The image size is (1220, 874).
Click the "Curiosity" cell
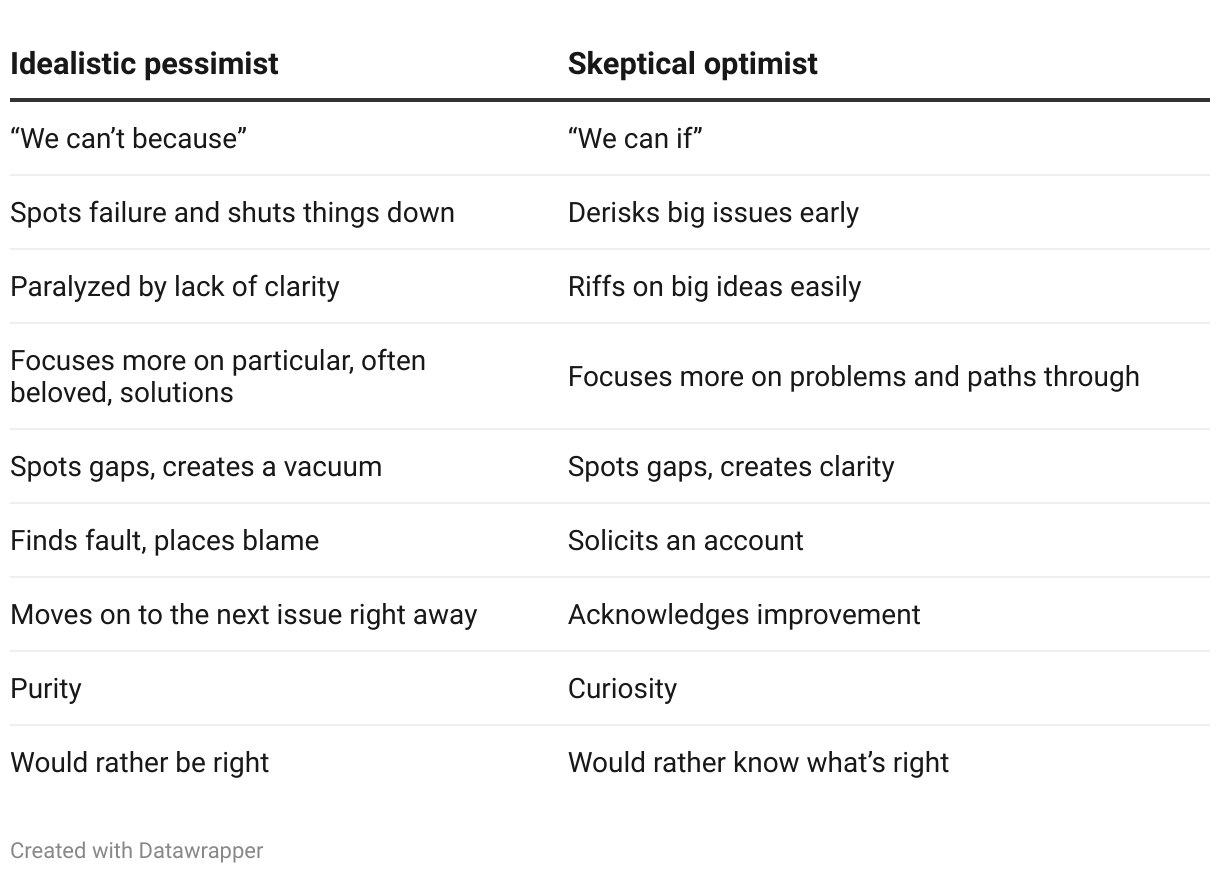622,688
